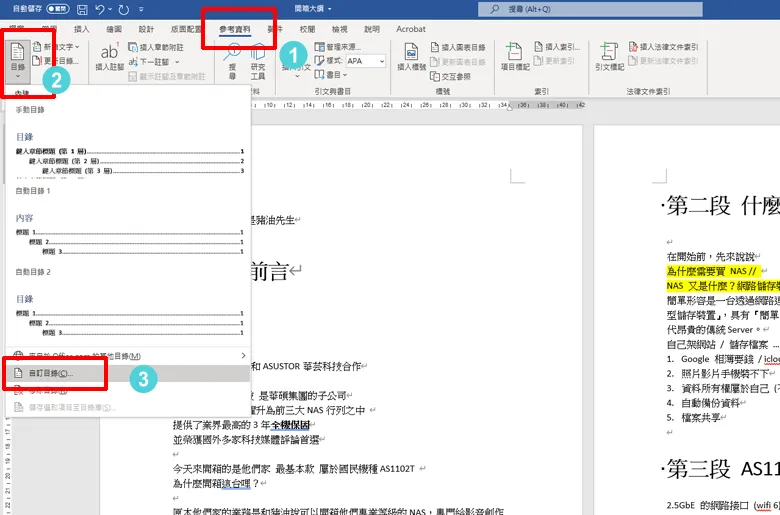The width and height of the screenshot is (780, 515).
Task: Open the 書目 bibliography dropdown
Action: [331, 75]
